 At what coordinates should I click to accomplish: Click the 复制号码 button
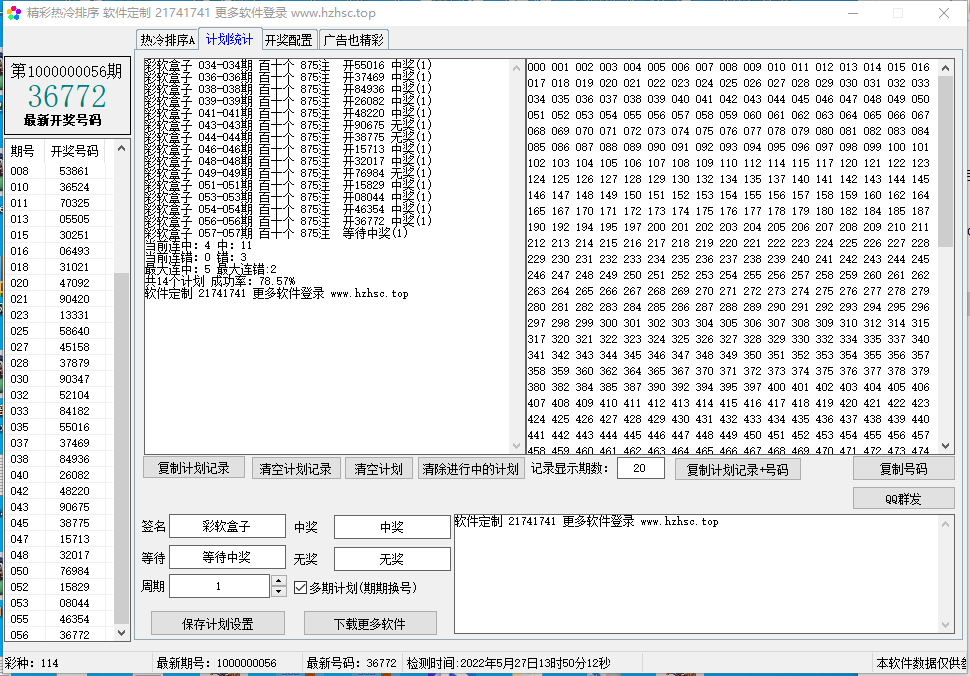[903, 469]
